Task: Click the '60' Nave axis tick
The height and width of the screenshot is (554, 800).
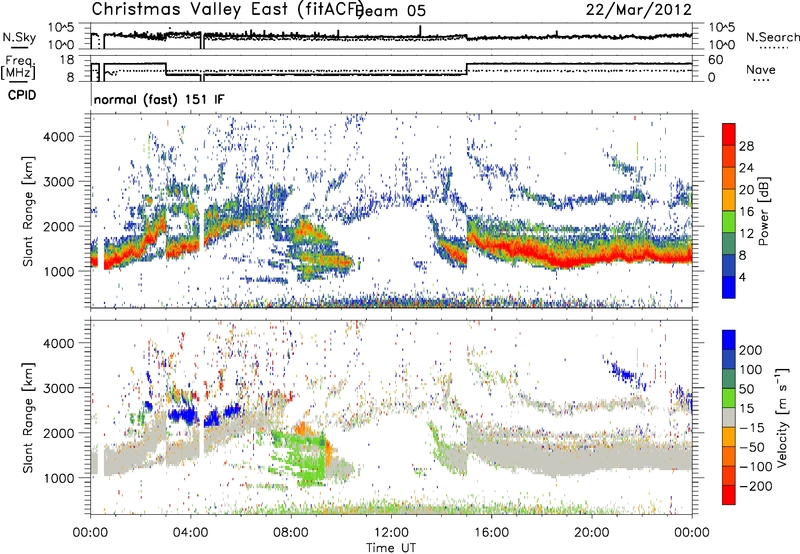Action: click(716, 60)
